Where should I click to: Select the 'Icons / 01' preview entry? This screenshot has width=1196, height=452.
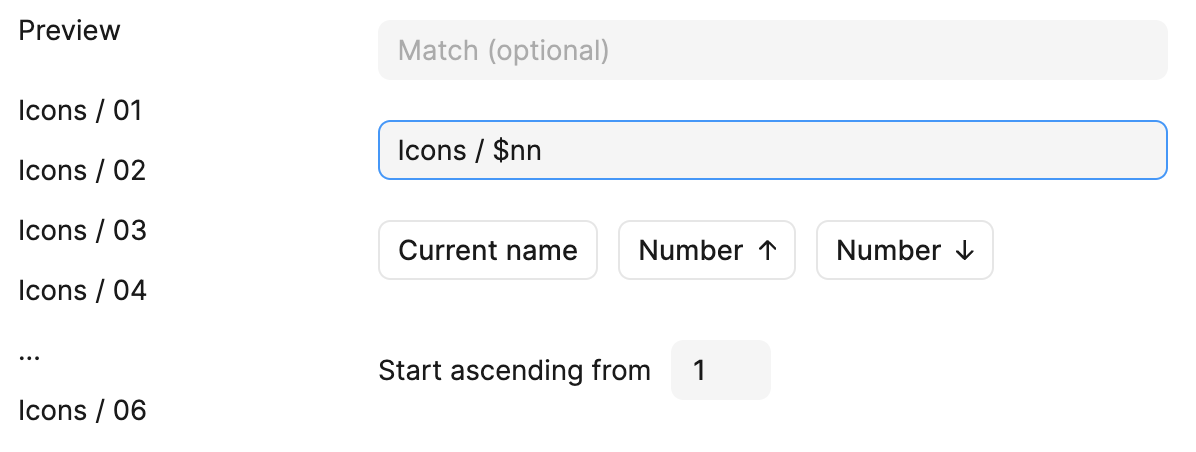tap(81, 110)
